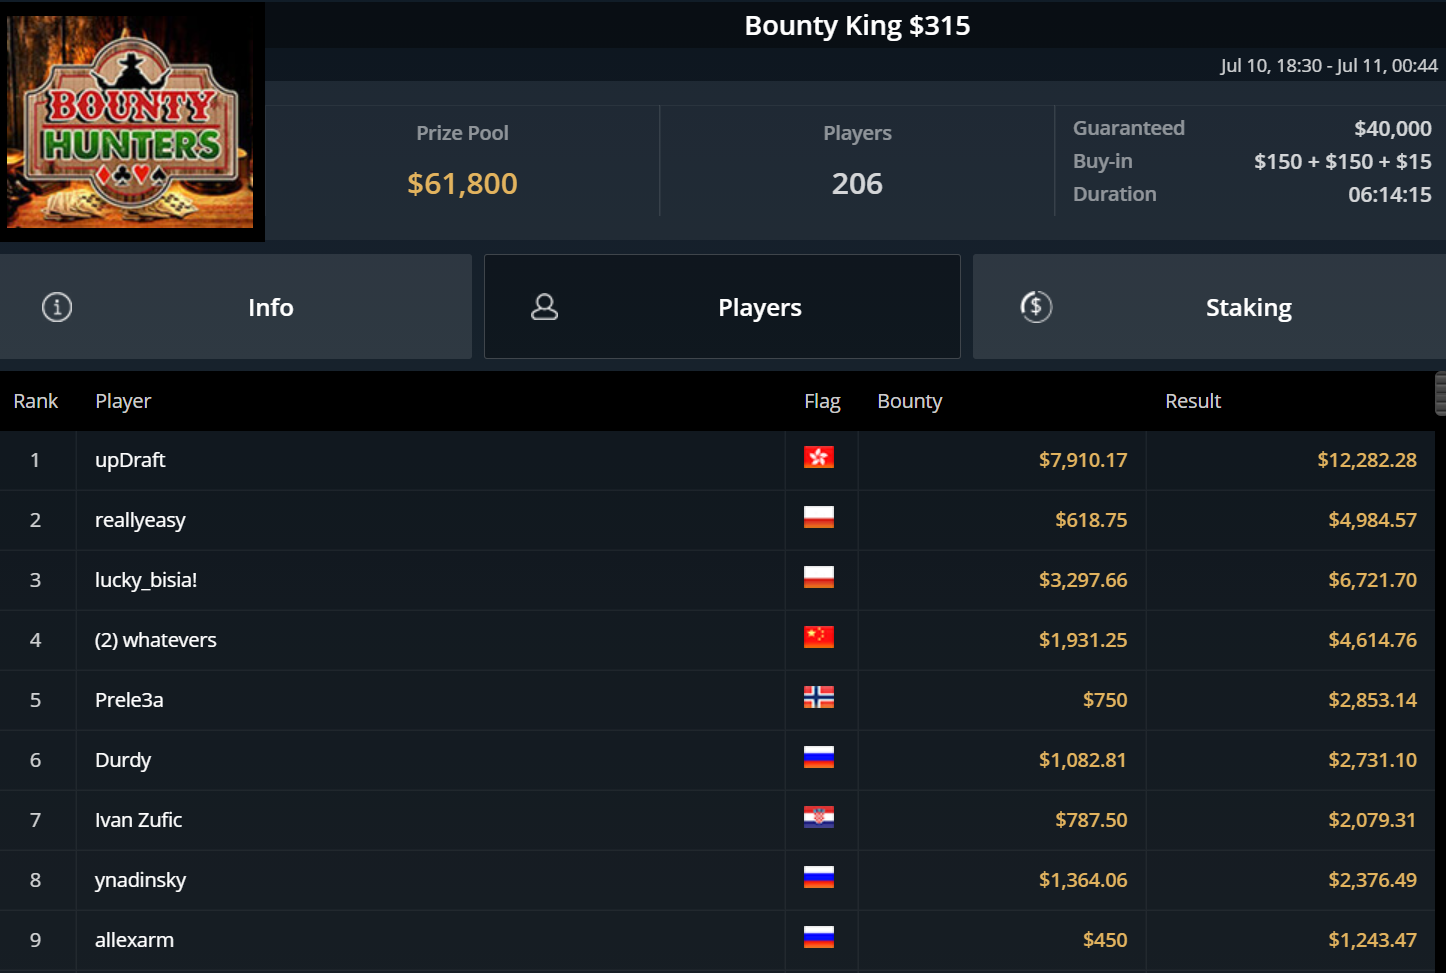Open player lucky_bisia! row
1446x973 pixels.
(x=146, y=580)
